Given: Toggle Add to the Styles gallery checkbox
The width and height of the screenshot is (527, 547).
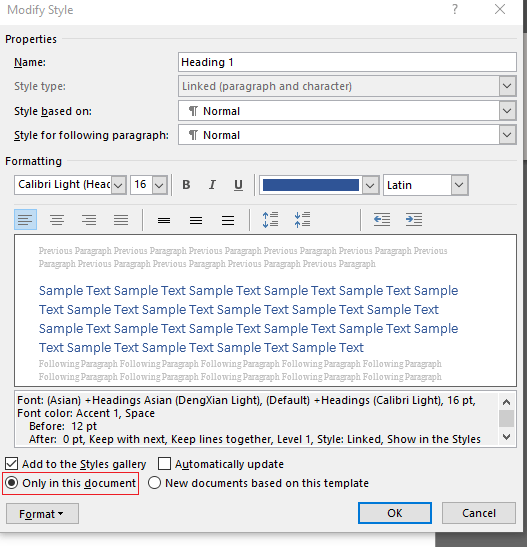Looking at the screenshot, I should (12, 464).
